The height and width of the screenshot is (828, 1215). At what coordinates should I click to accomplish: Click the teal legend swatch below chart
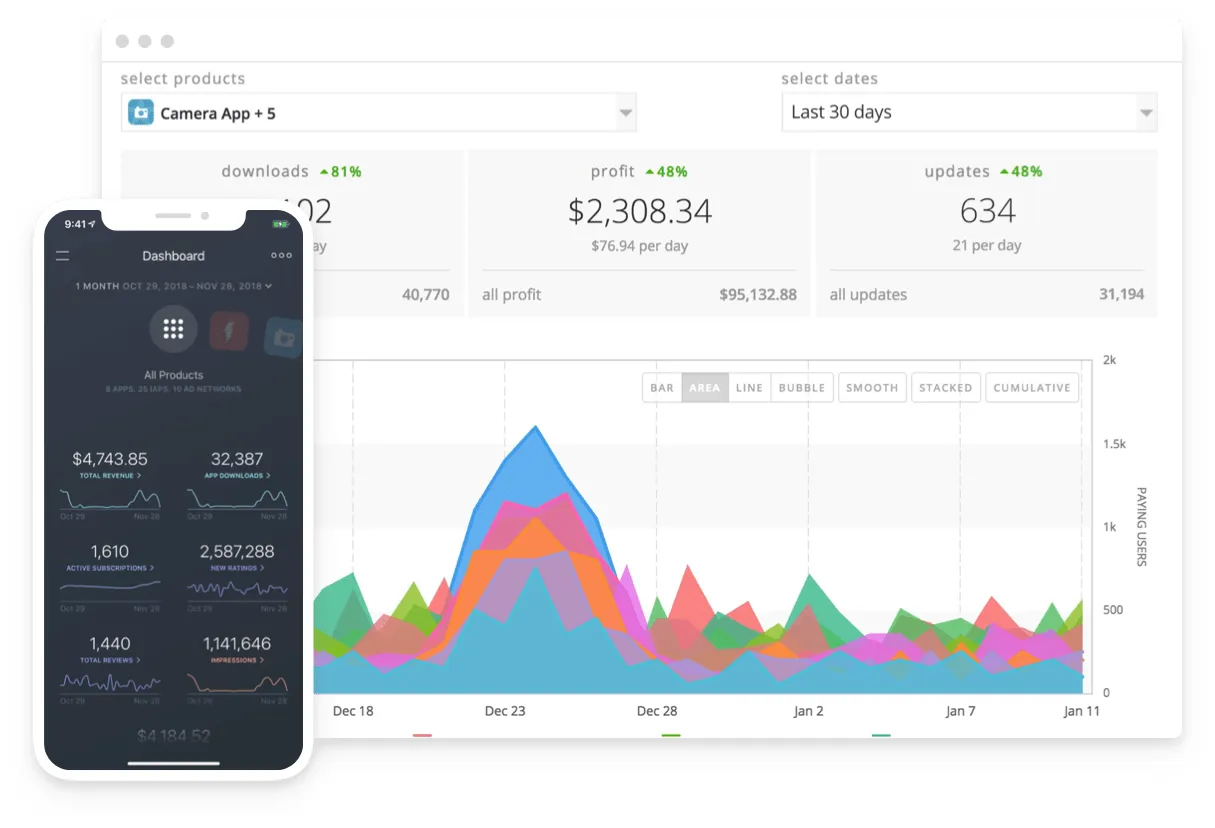pyautogui.click(x=881, y=735)
